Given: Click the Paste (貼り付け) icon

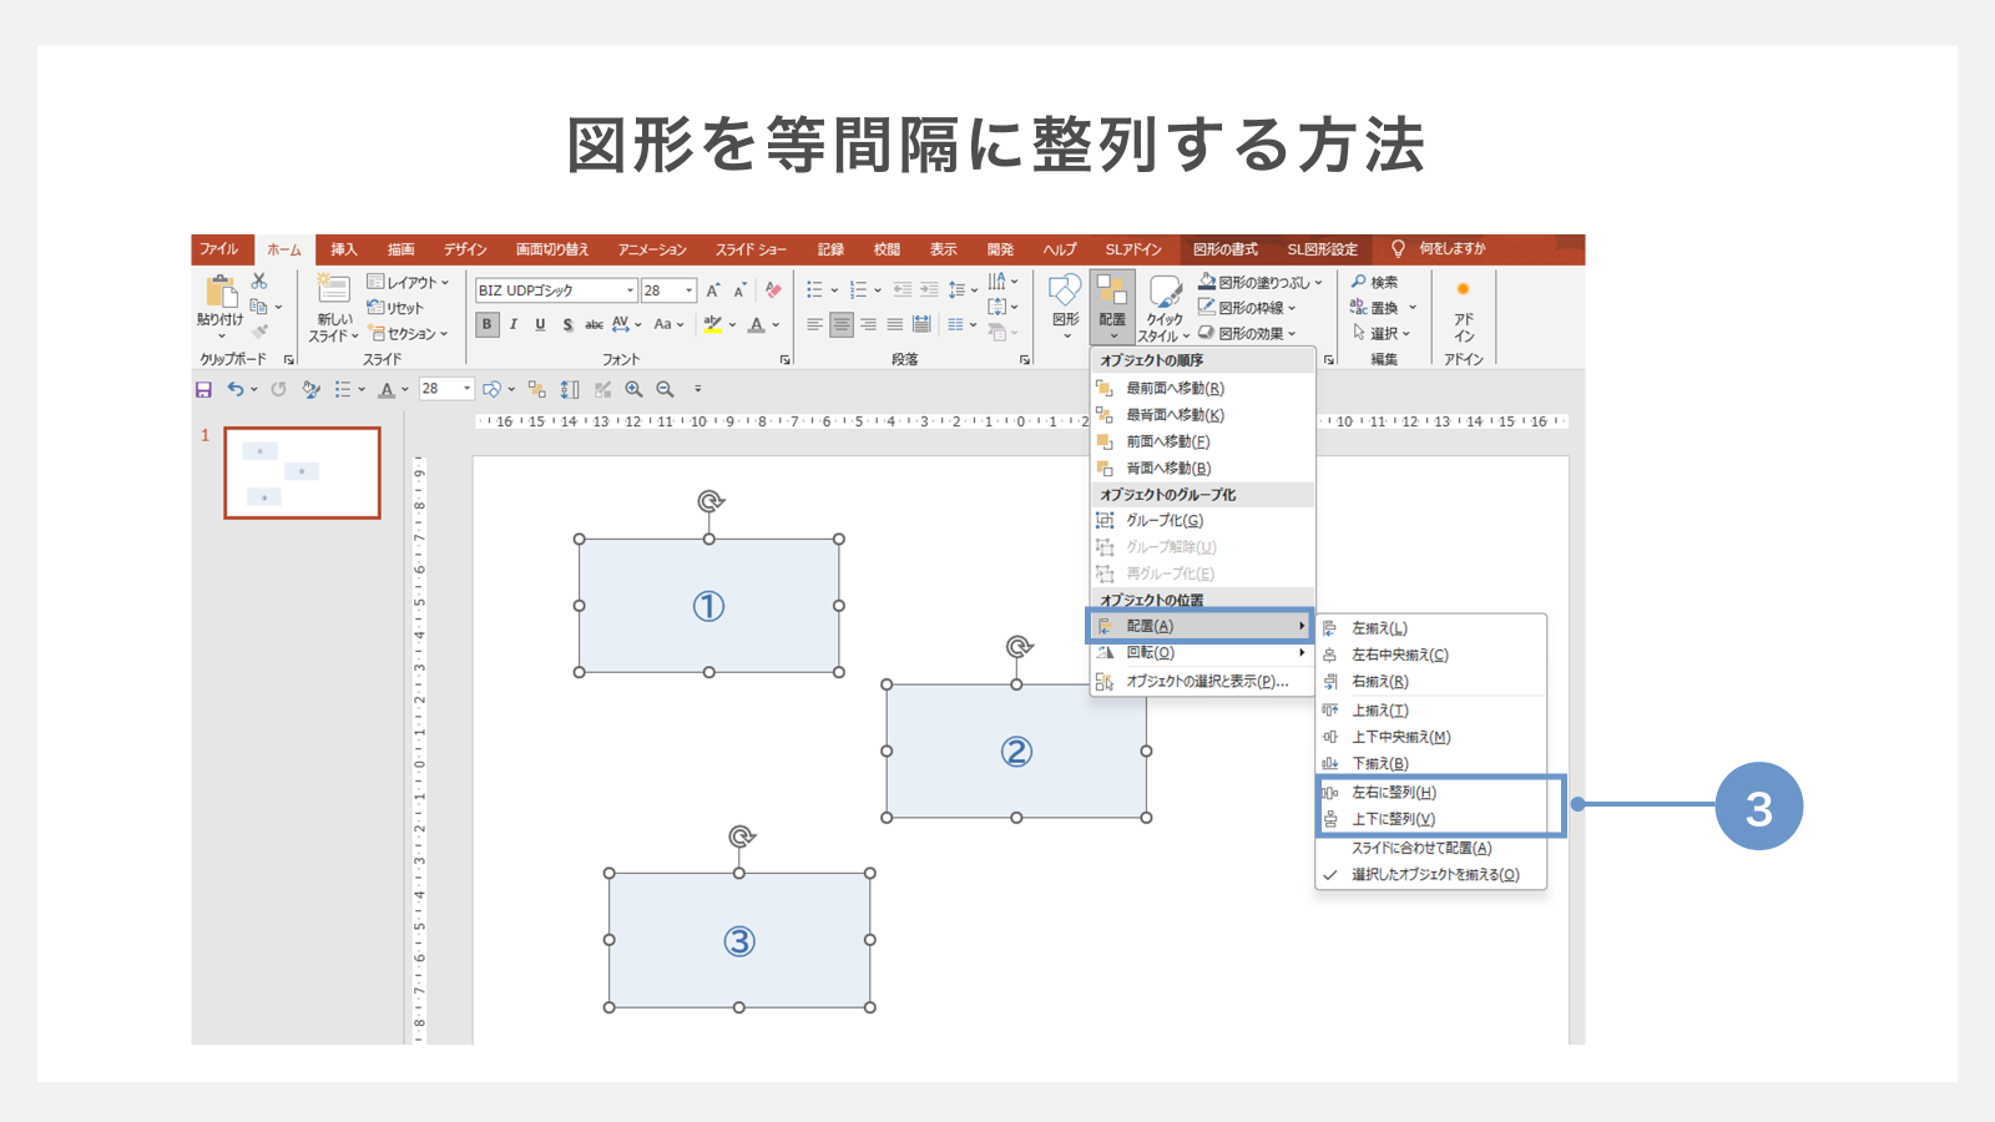Looking at the screenshot, I should pyautogui.click(x=219, y=291).
